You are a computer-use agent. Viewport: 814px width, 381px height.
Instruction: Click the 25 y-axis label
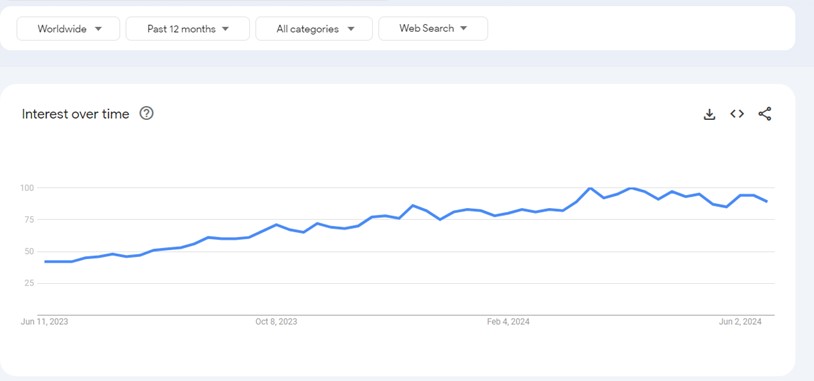coord(30,283)
